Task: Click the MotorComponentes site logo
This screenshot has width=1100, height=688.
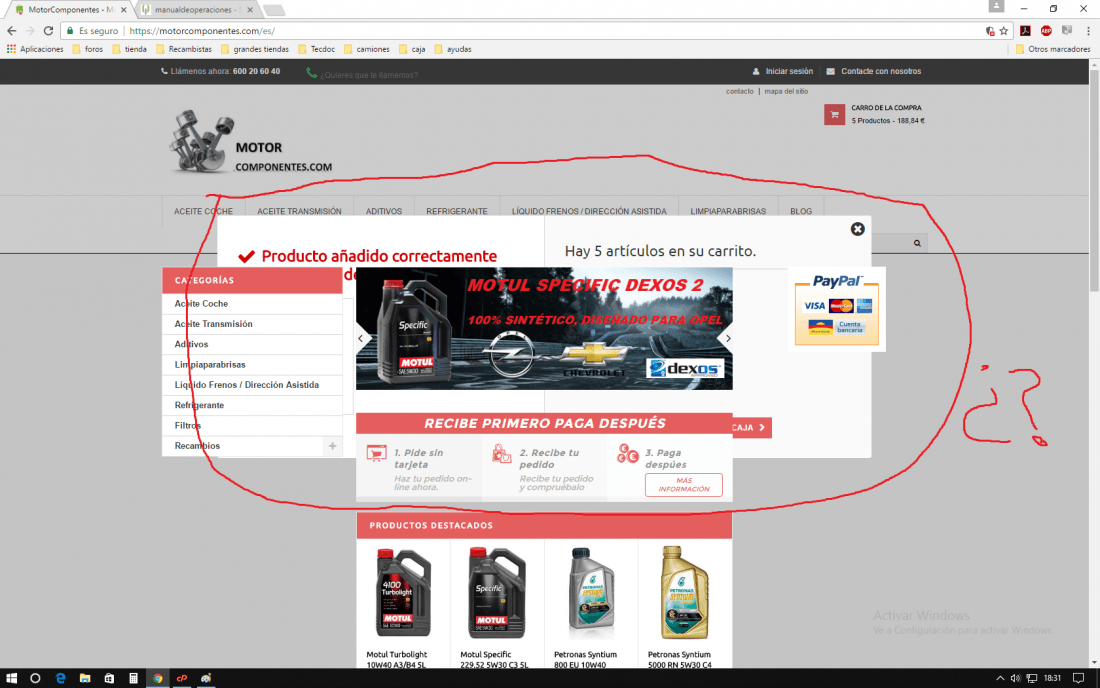Action: tap(250, 142)
